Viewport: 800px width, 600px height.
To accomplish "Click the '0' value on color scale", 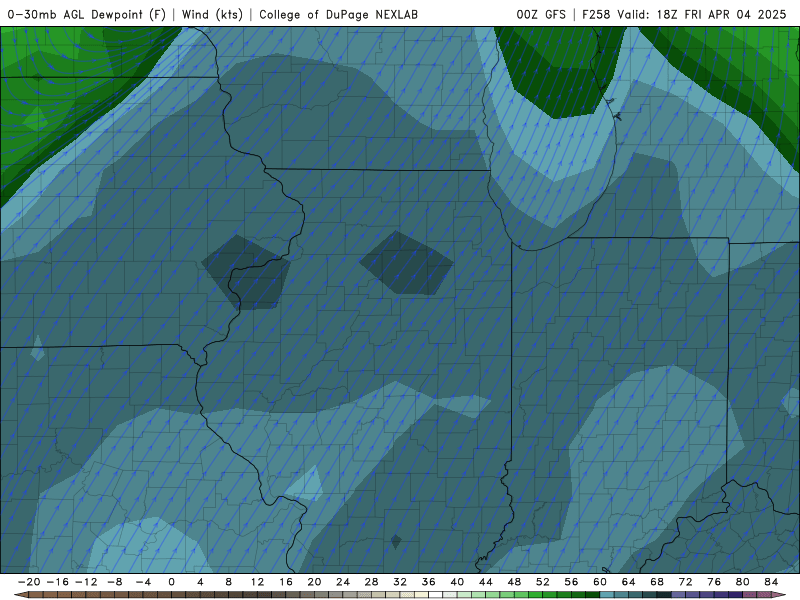I will coord(171,582).
